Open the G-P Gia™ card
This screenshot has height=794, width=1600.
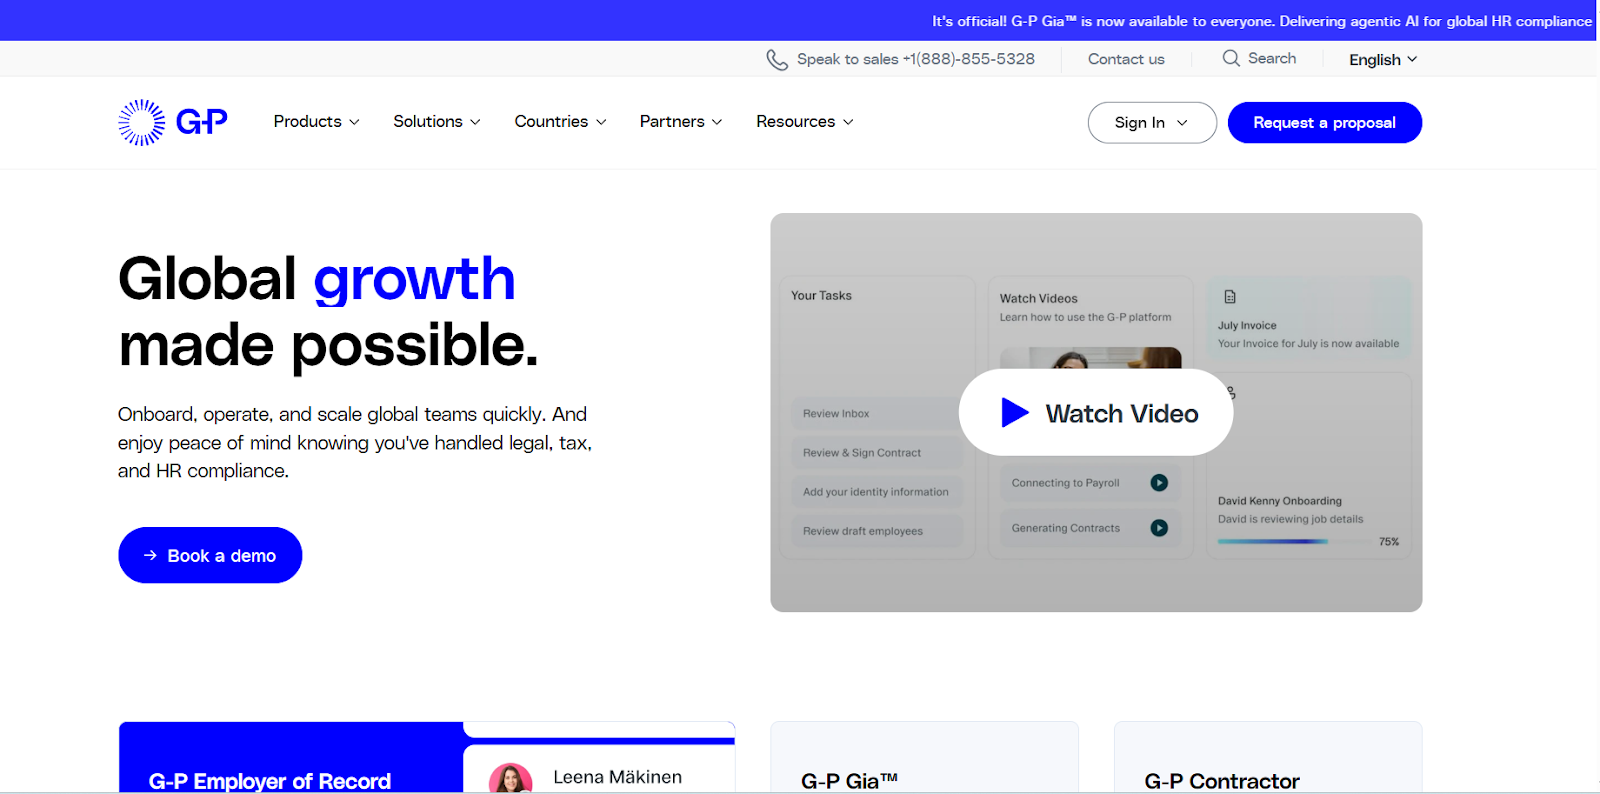[924, 758]
